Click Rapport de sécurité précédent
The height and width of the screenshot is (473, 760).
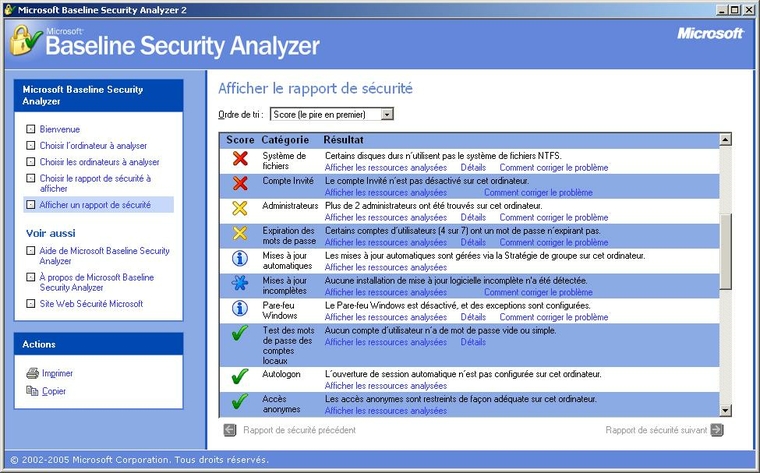(300, 430)
